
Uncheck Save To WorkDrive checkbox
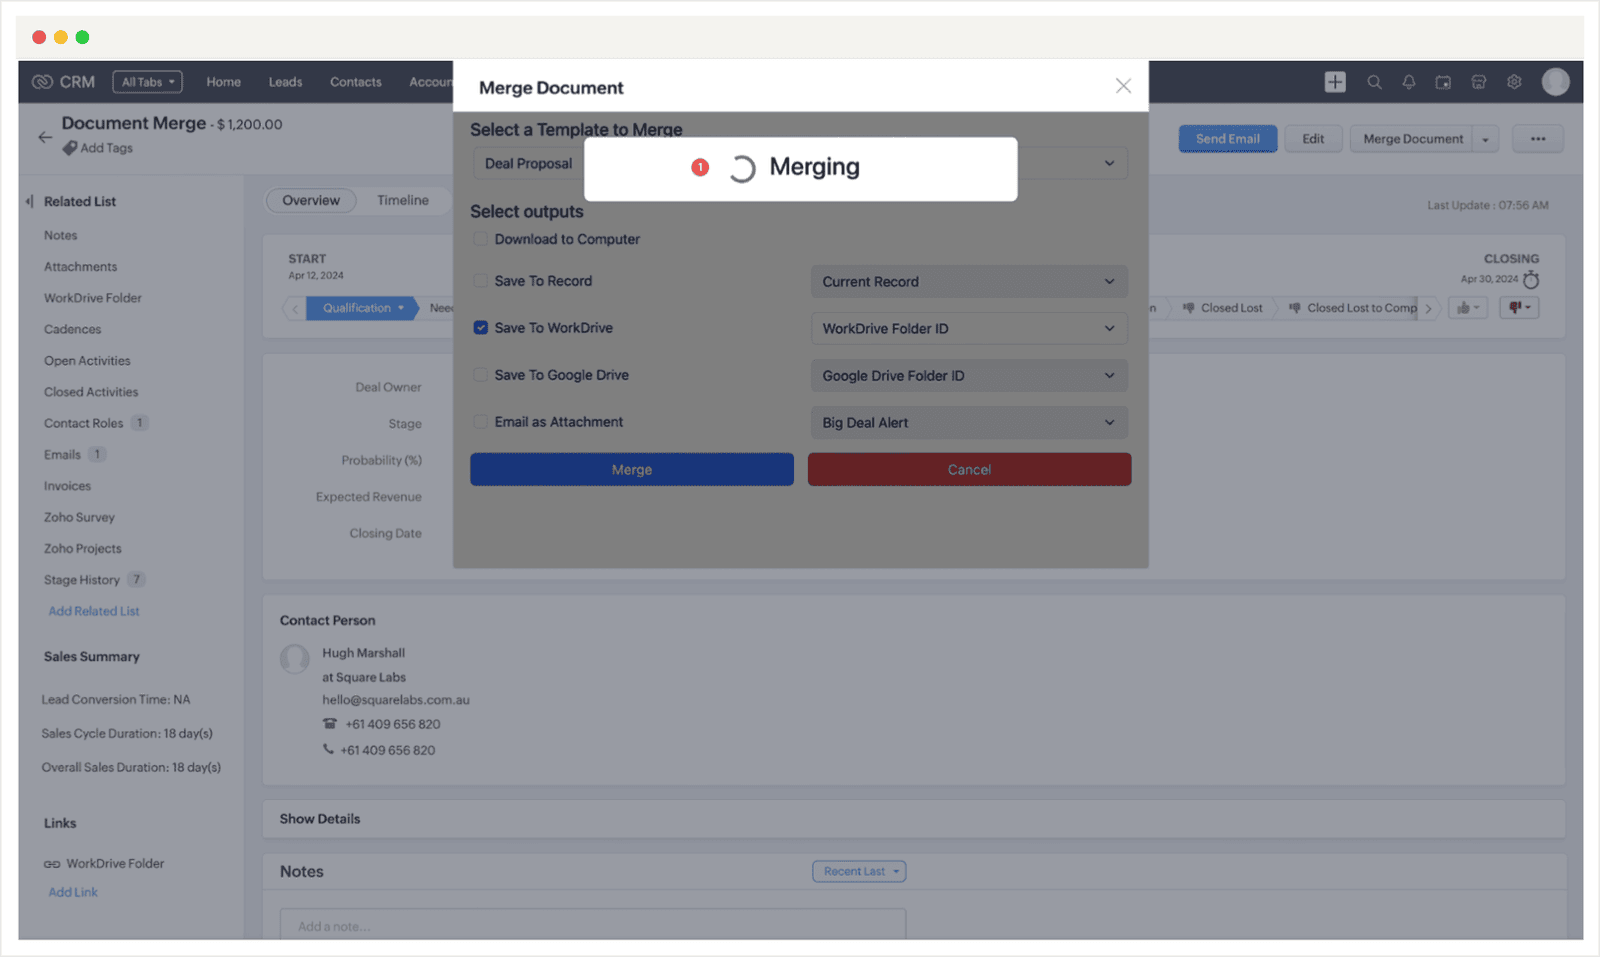pos(481,328)
